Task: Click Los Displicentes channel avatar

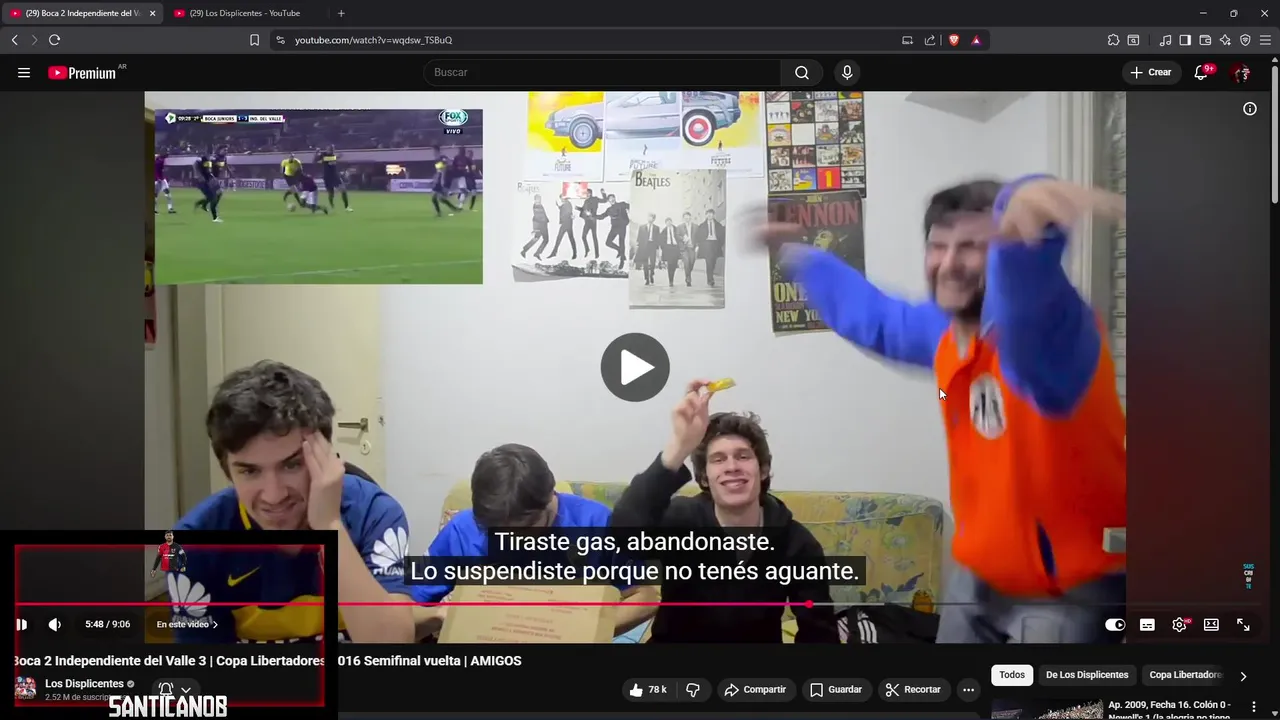Action: click(x=25, y=689)
